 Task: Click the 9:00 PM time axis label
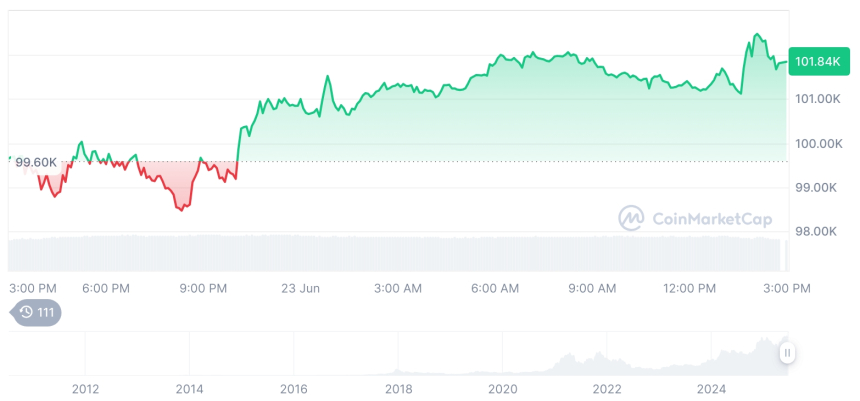tap(204, 288)
